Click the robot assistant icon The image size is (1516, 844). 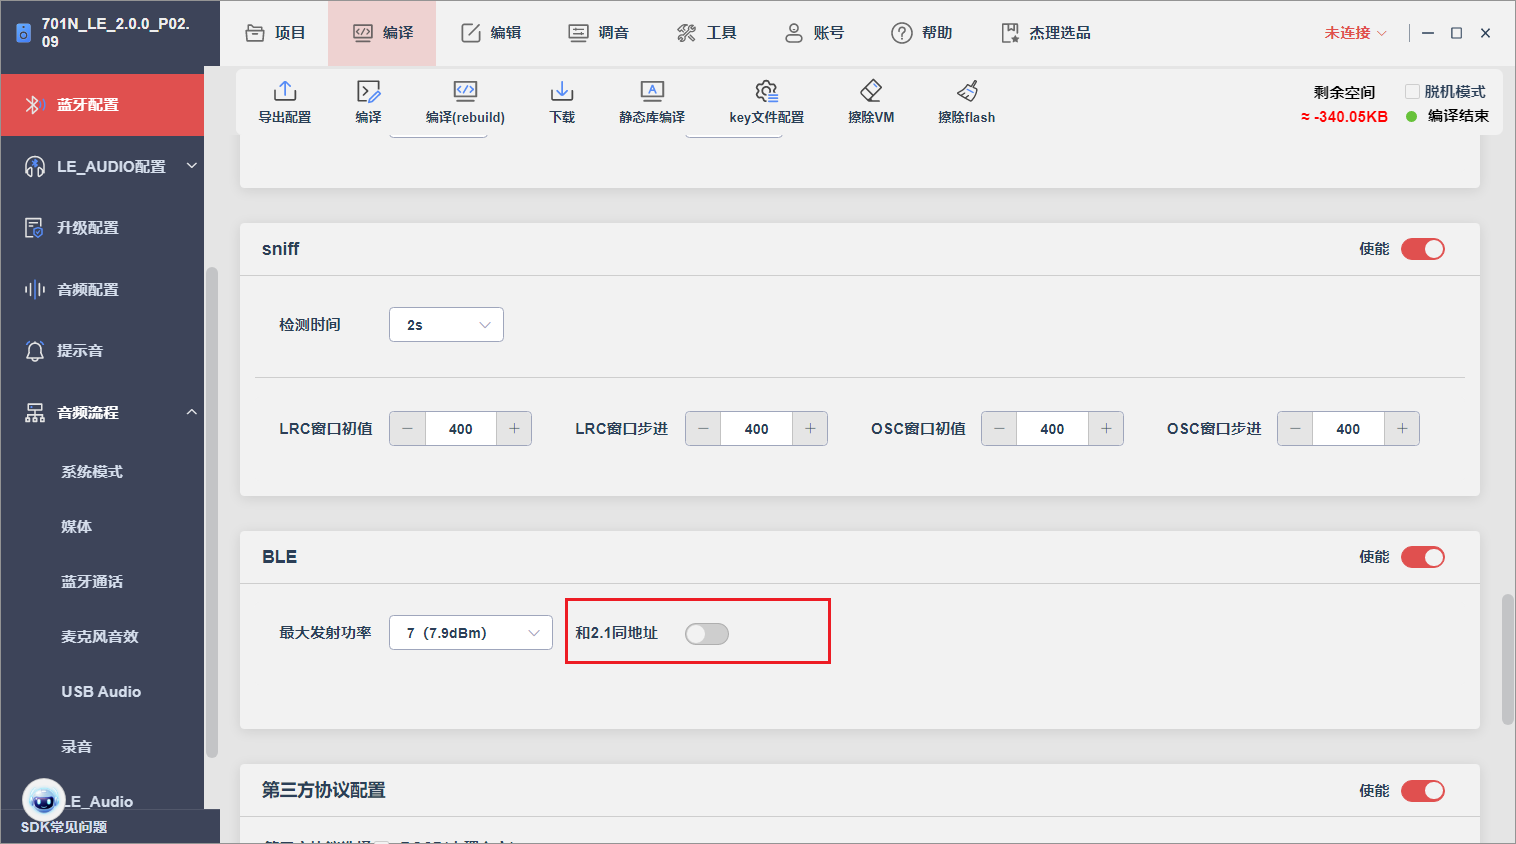43,800
